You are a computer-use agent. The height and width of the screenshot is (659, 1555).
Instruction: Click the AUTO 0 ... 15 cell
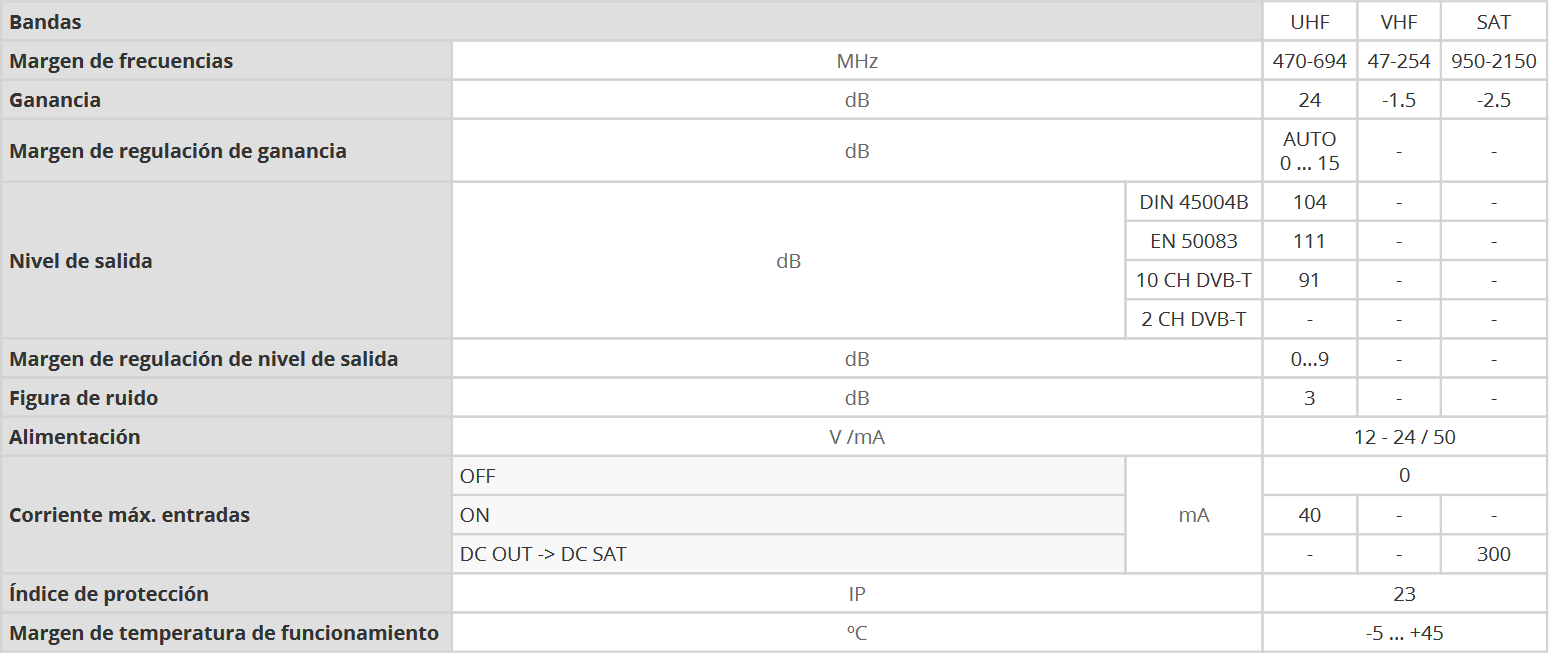[x=1309, y=151]
